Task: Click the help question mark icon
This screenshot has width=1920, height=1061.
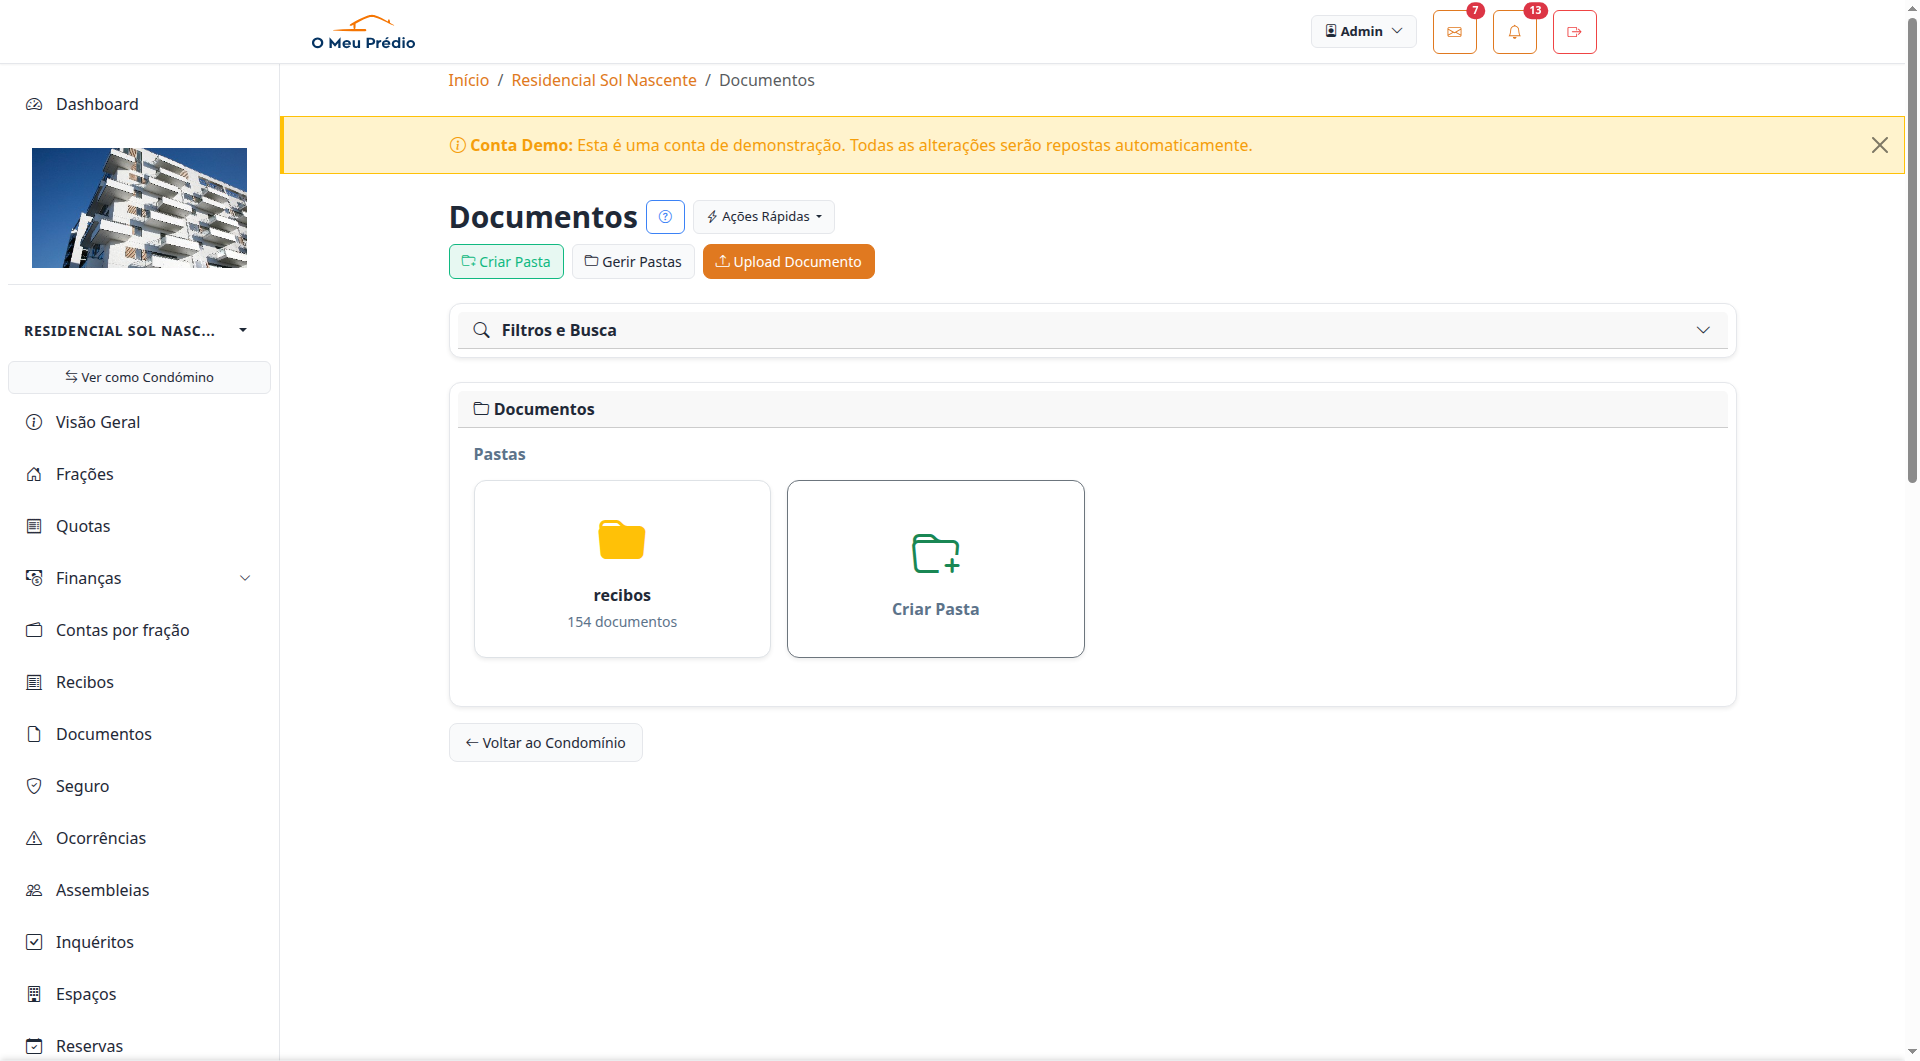Action: (x=665, y=217)
